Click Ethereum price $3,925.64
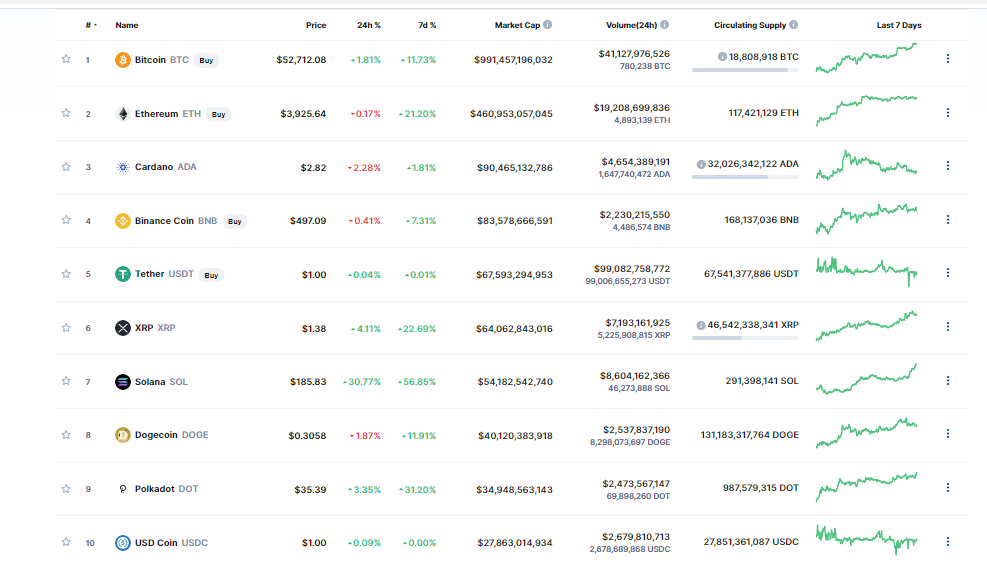The width and height of the screenshot is (987, 567). pyautogui.click(x=303, y=114)
